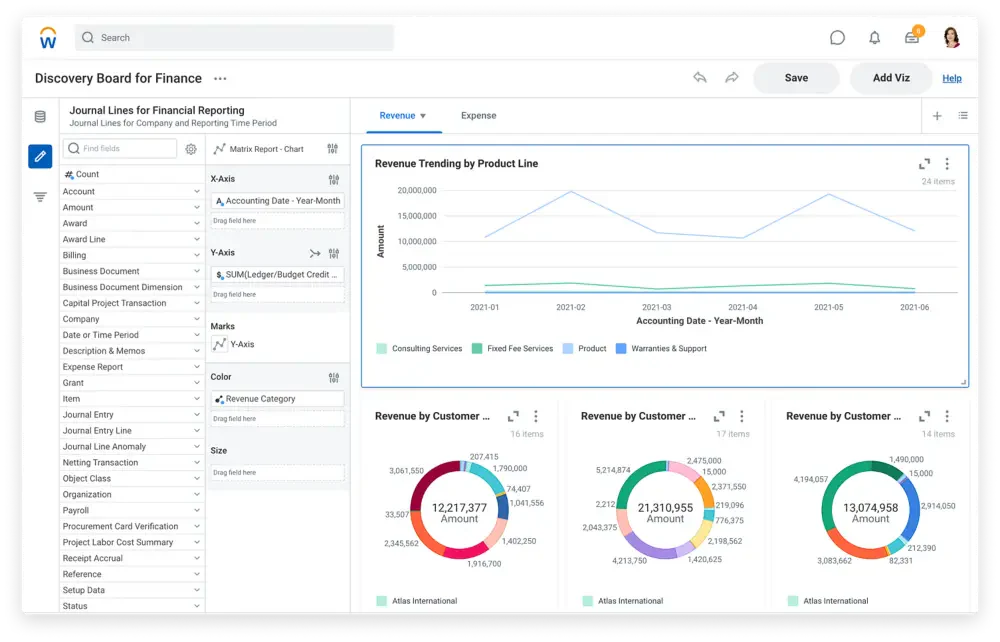Expand the Journal Entry field group
1000x642 pixels.
pyautogui.click(x=197, y=414)
